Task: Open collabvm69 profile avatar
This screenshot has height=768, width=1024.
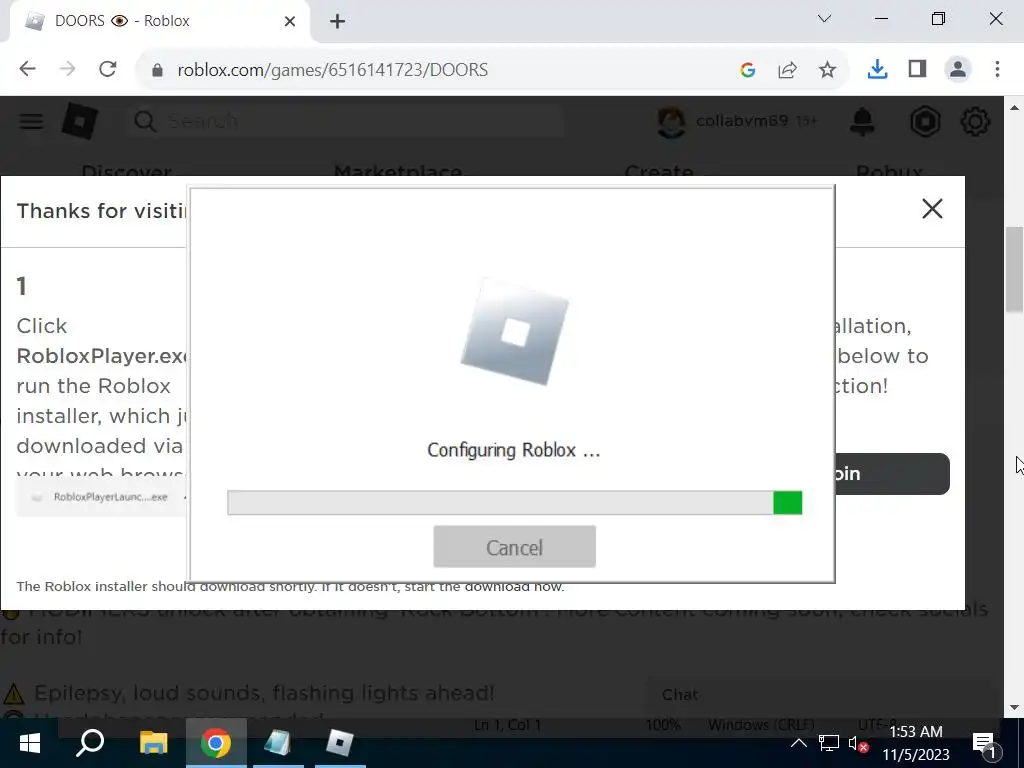Action: pos(671,121)
